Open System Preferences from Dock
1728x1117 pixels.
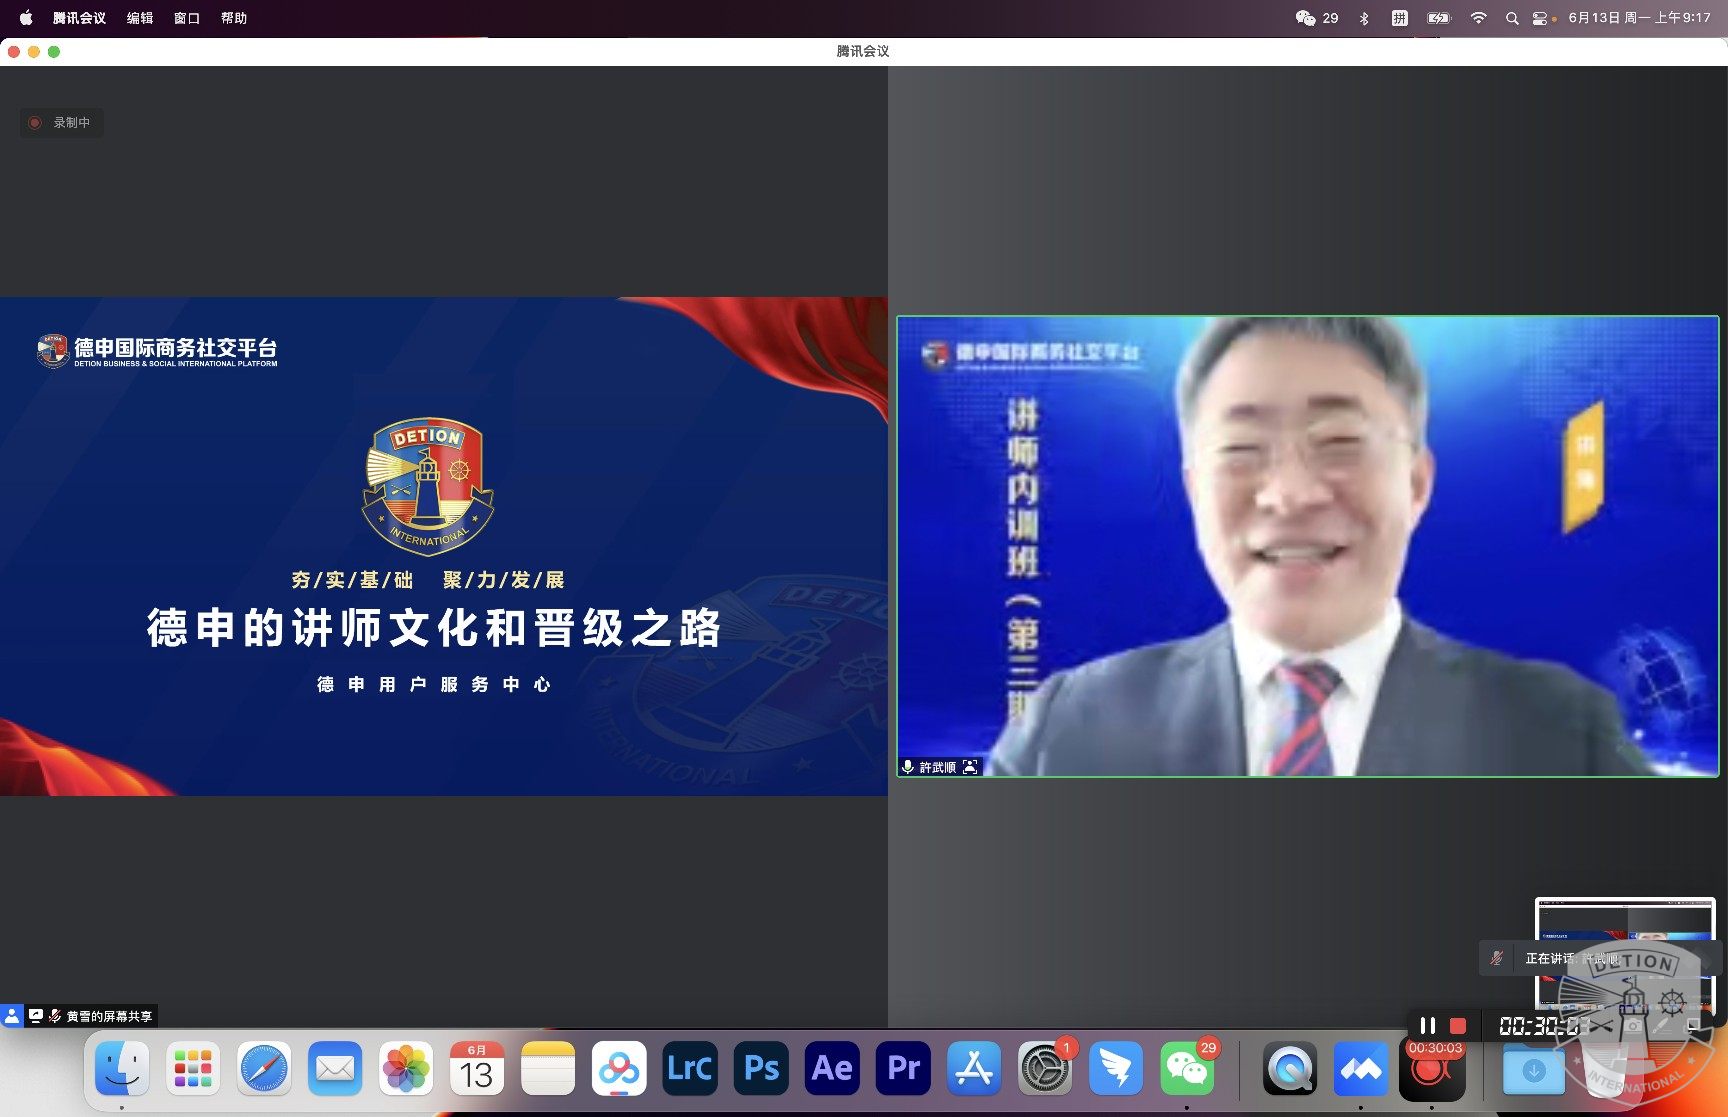(x=1045, y=1069)
